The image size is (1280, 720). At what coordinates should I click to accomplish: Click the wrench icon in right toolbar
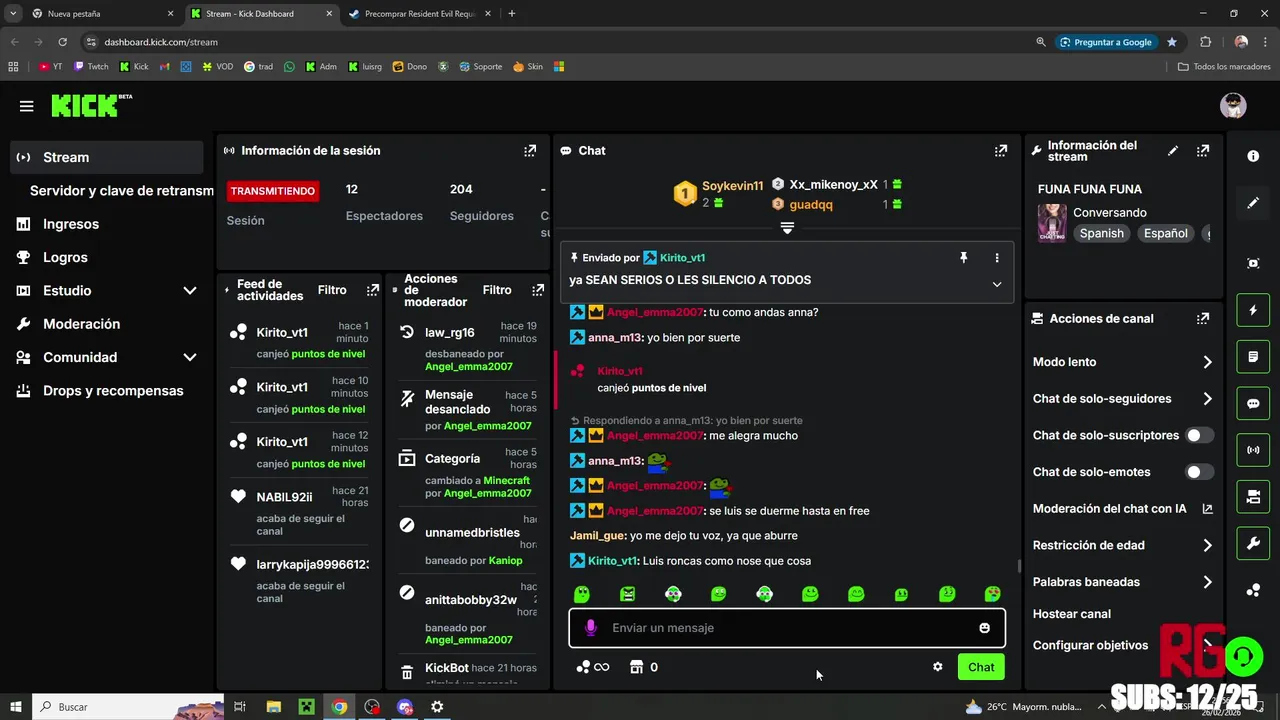pos(1253,543)
